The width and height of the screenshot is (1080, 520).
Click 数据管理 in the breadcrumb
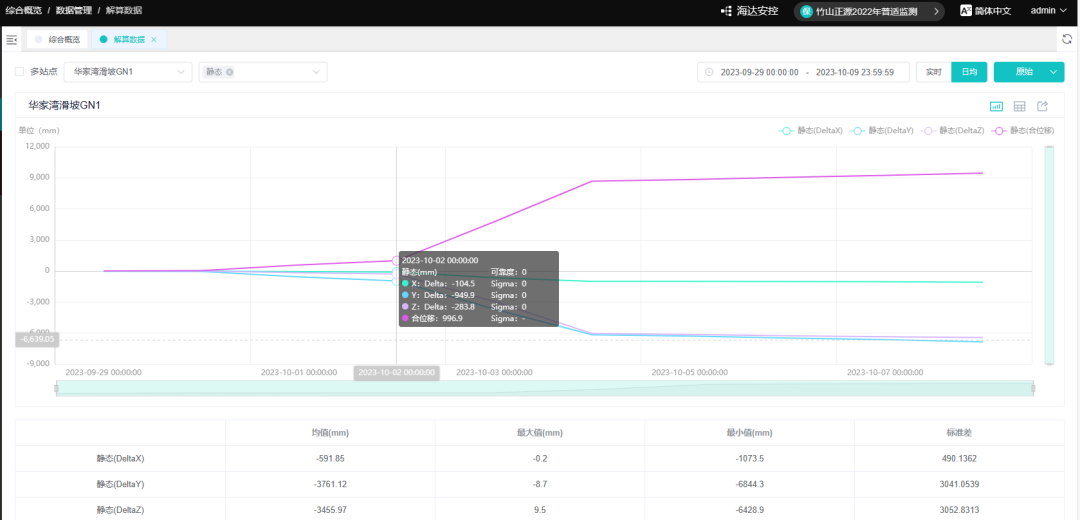coord(75,10)
